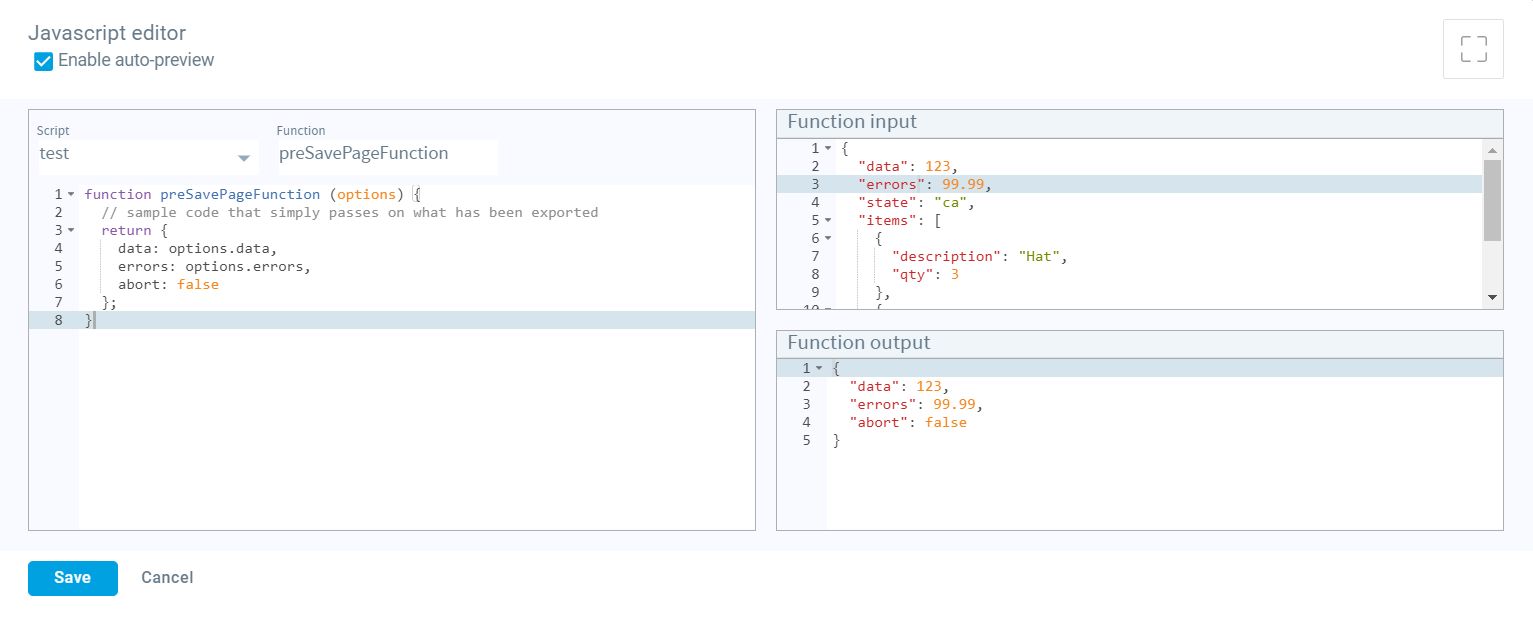Click "abort: false" in the script
Screen dimensions: 1533x624
click(168, 284)
